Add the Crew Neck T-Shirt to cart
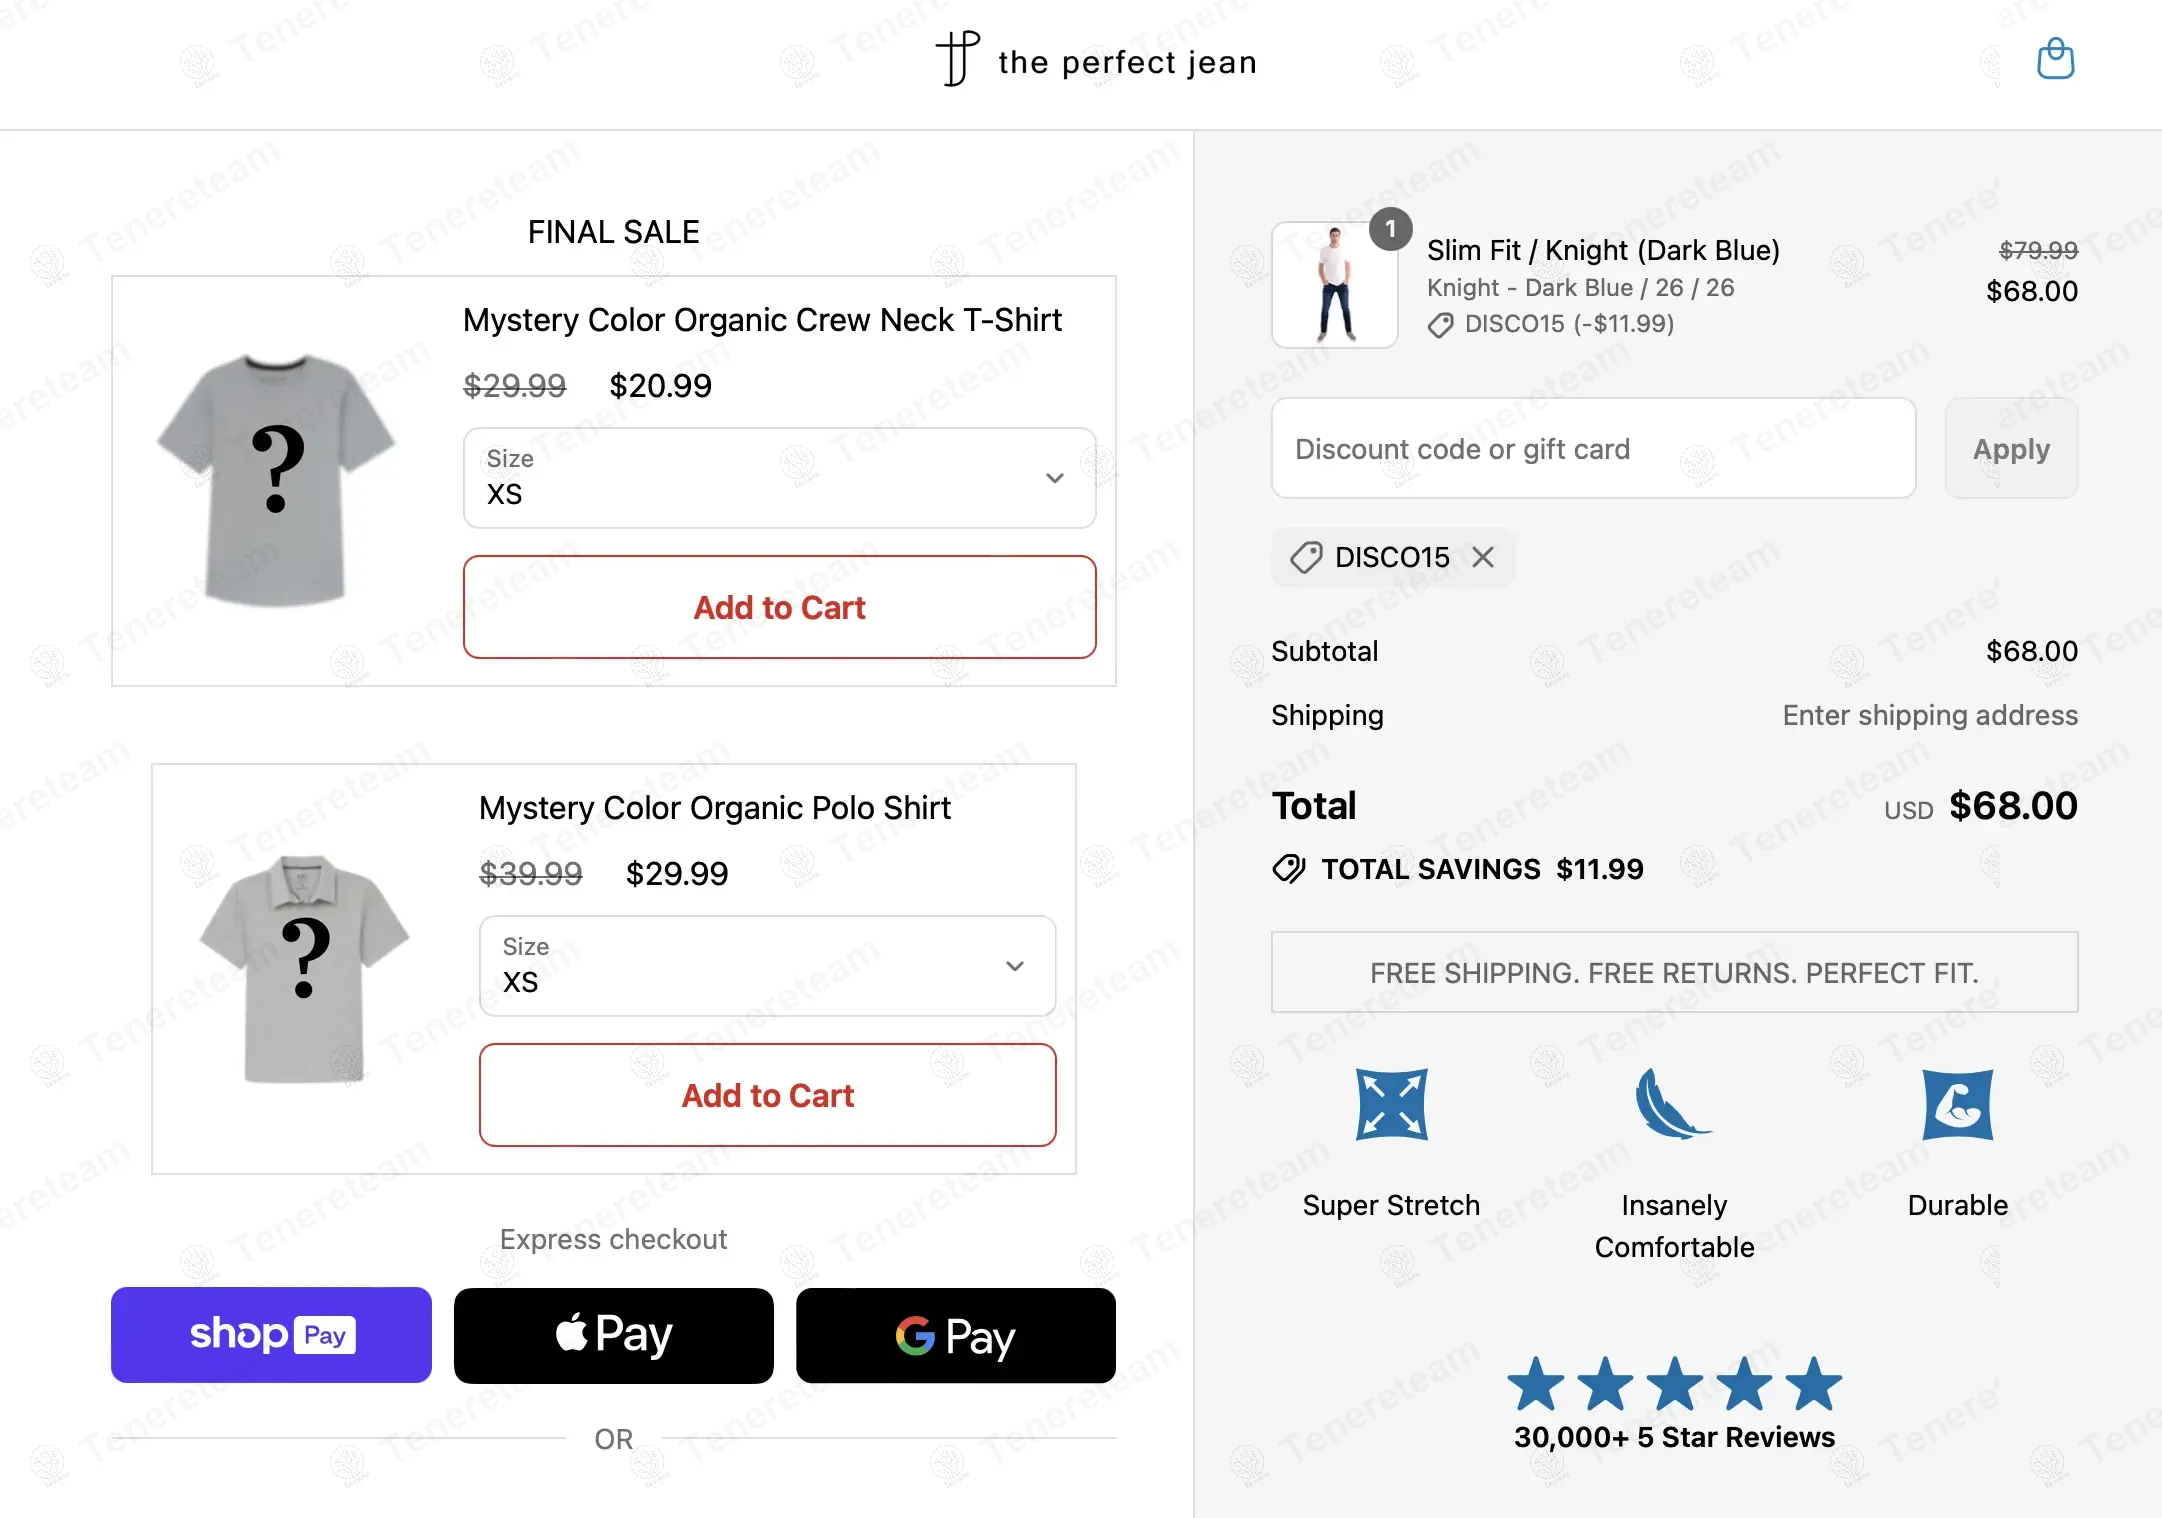 coord(779,607)
